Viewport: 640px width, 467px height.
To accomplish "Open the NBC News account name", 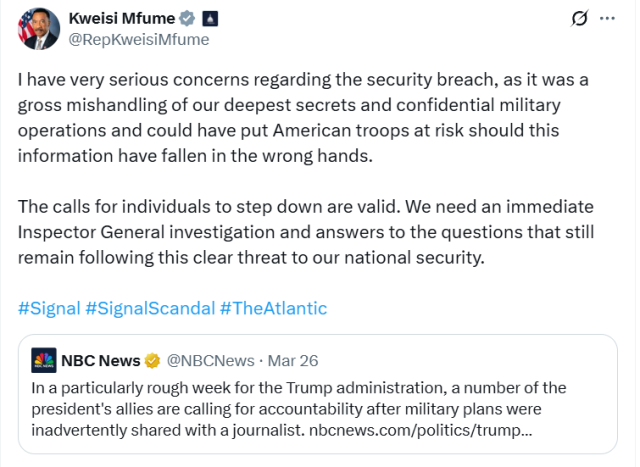I will pyautogui.click(x=100, y=360).
